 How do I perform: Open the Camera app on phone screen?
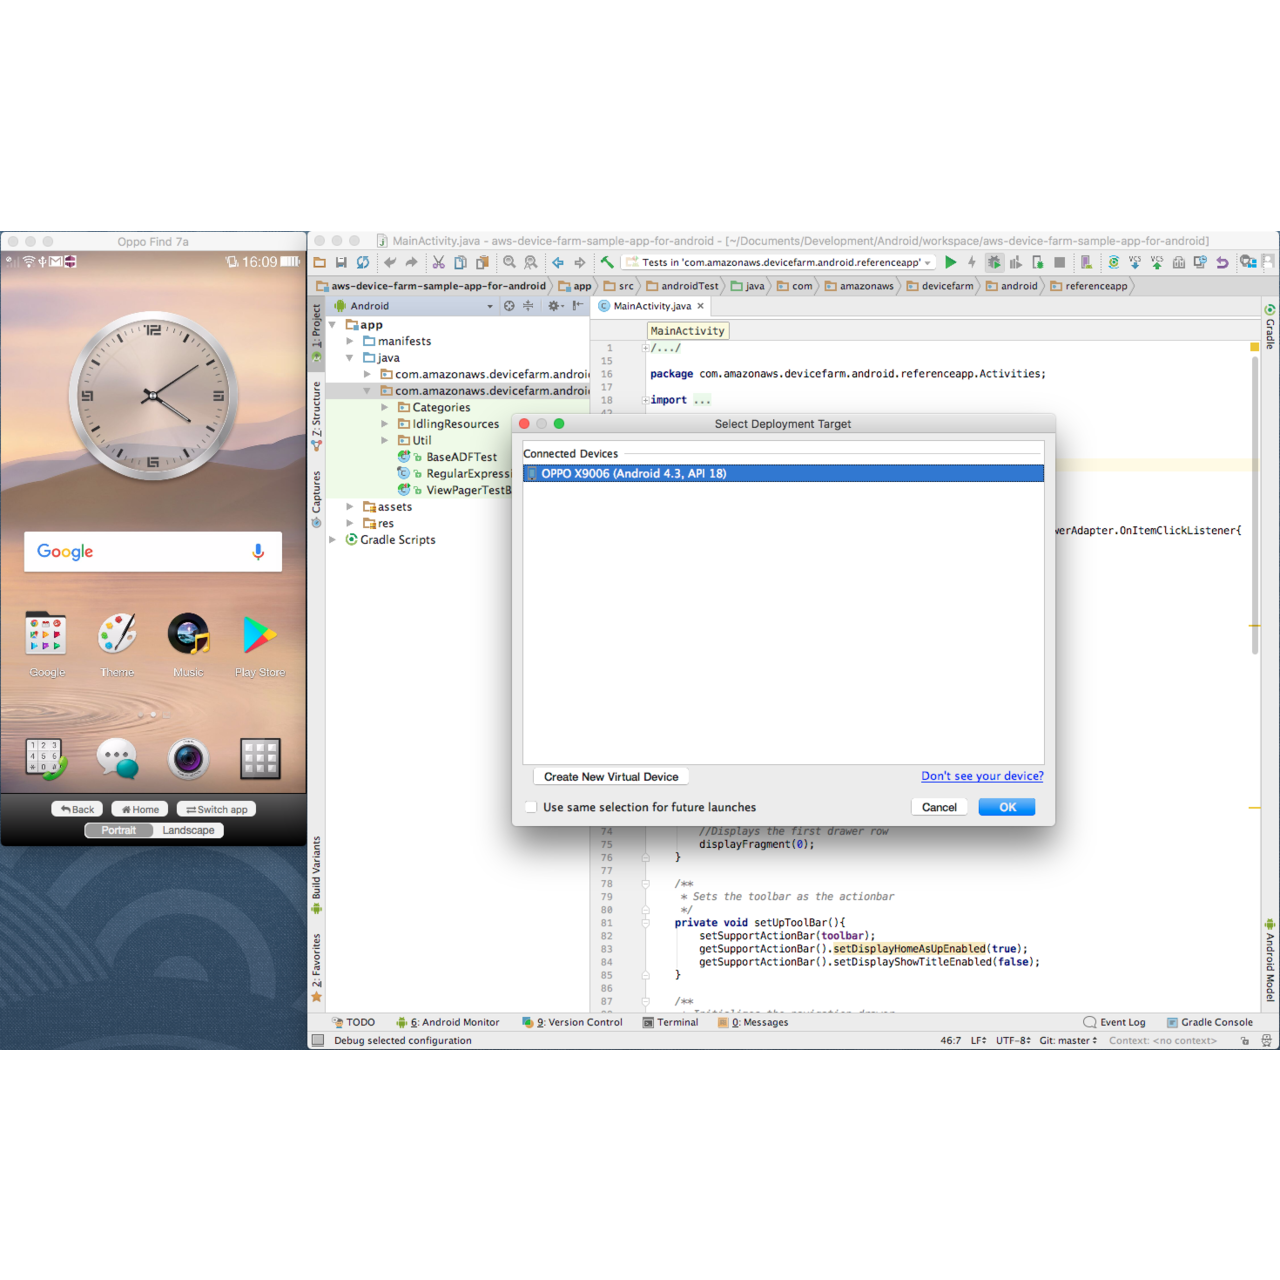tap(188, 759)
